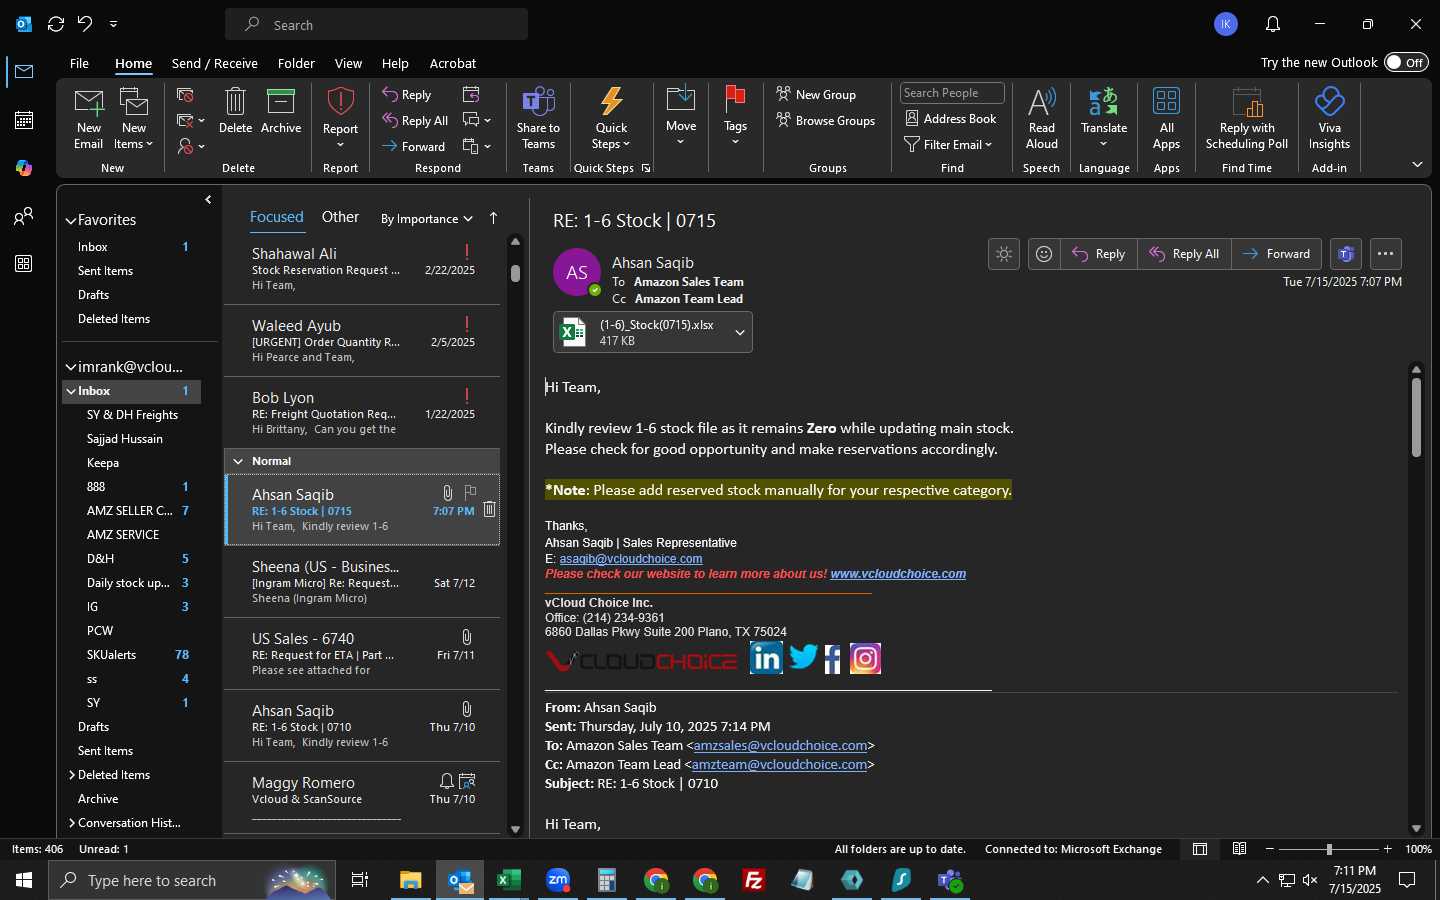Click Browse Groups in ribbon
This screenshot has width=1440, height=900.
826,120
